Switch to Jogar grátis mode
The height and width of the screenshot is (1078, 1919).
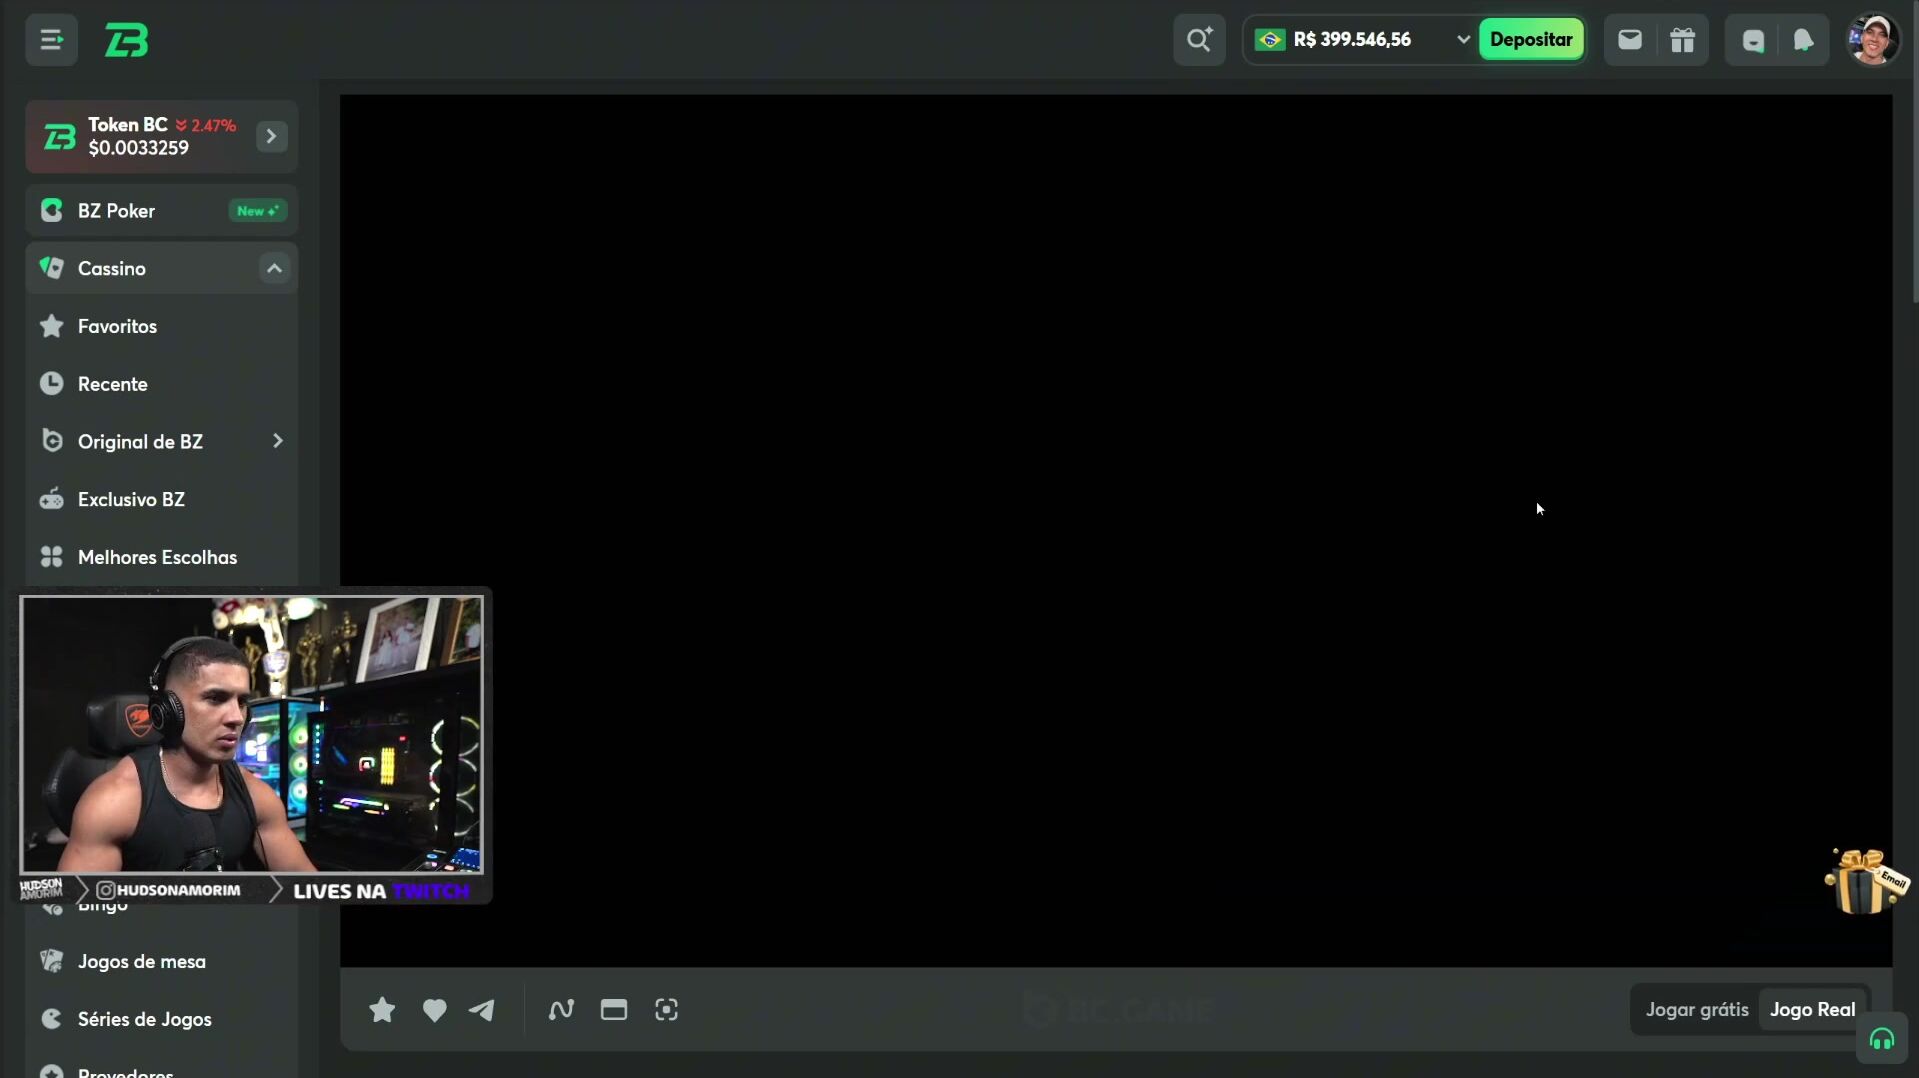click(x=1697, y=1010)
